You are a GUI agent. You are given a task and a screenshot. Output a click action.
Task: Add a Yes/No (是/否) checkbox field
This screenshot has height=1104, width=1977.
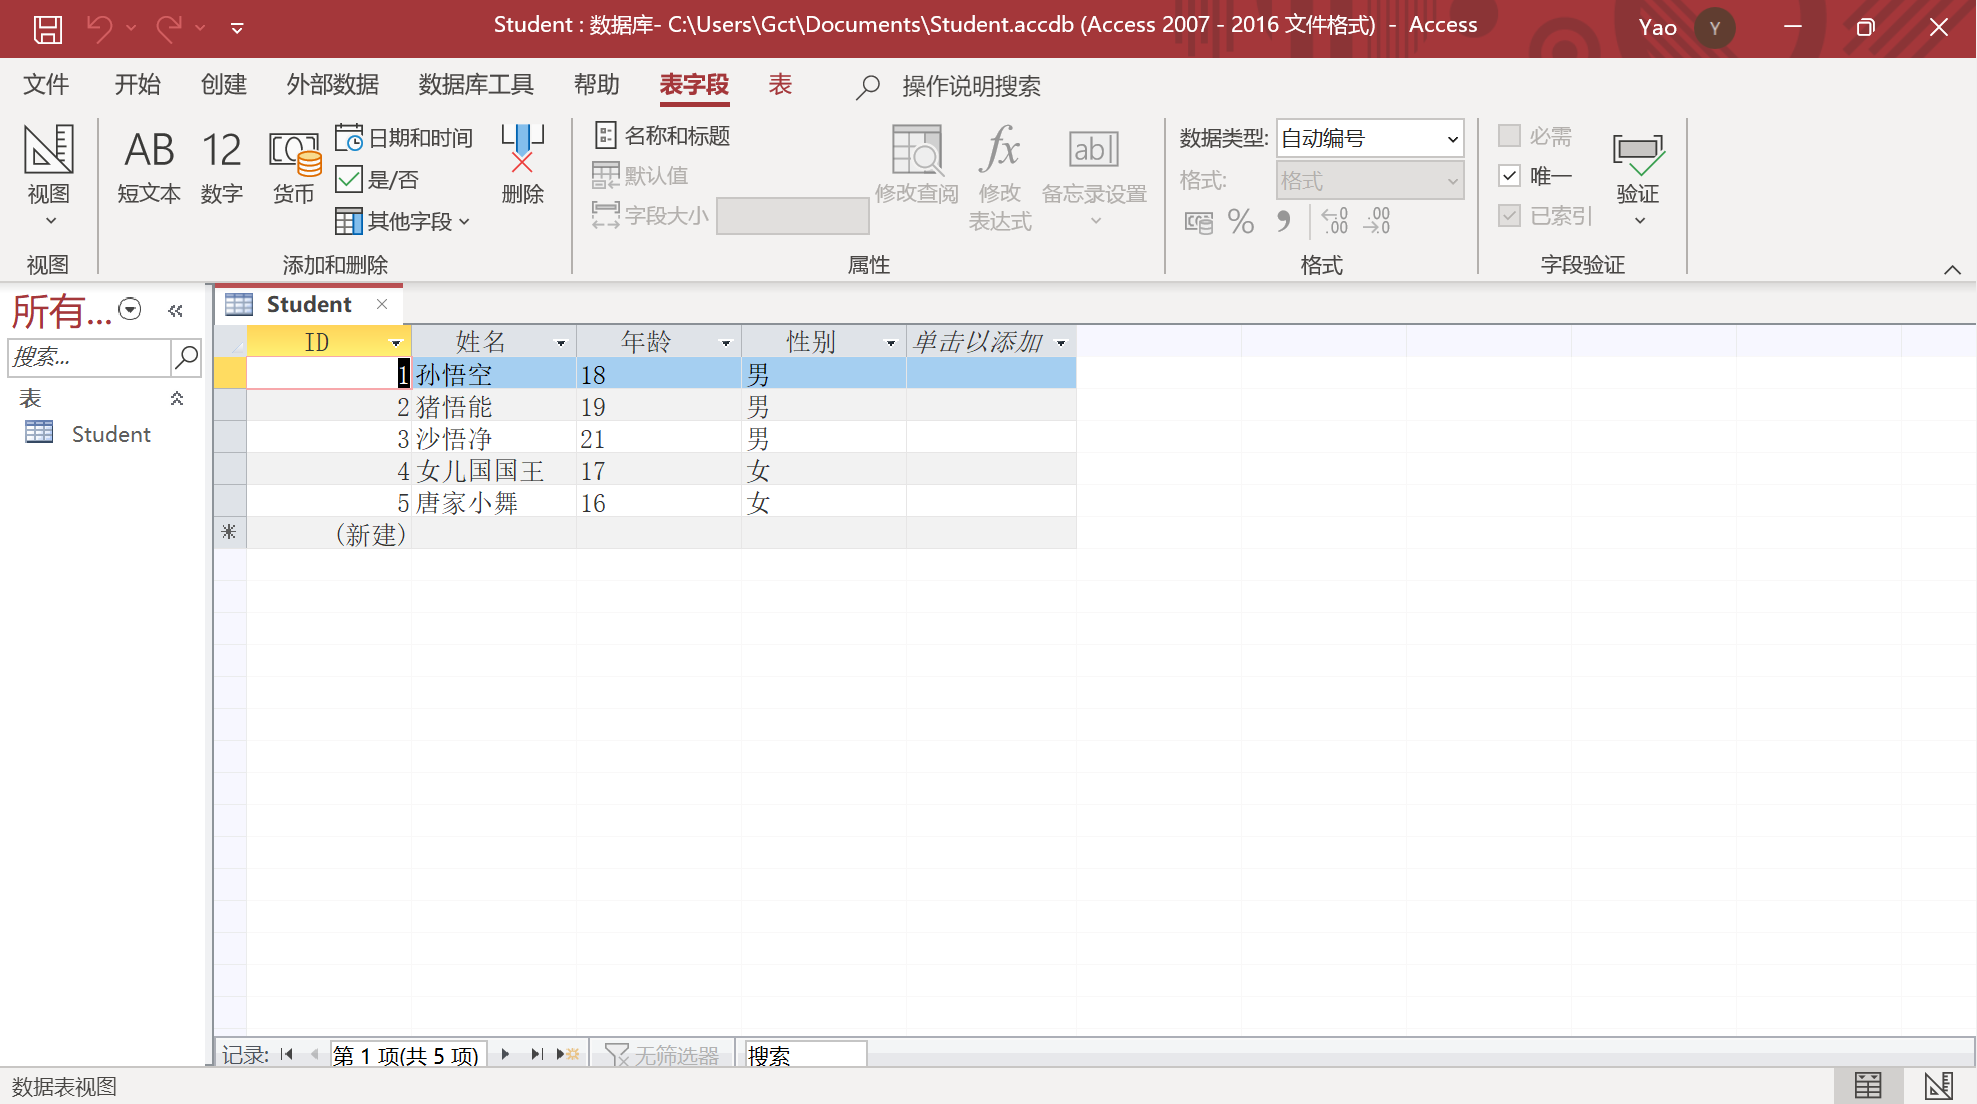(377, 180)
